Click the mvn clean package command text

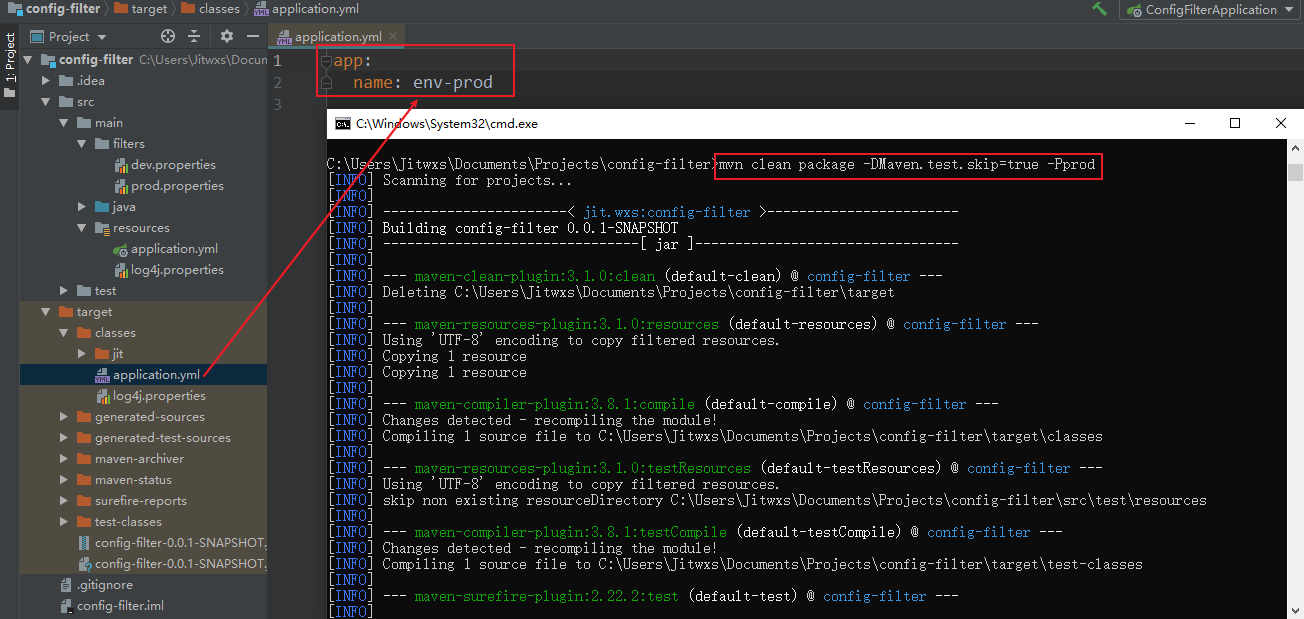[907, 164]
